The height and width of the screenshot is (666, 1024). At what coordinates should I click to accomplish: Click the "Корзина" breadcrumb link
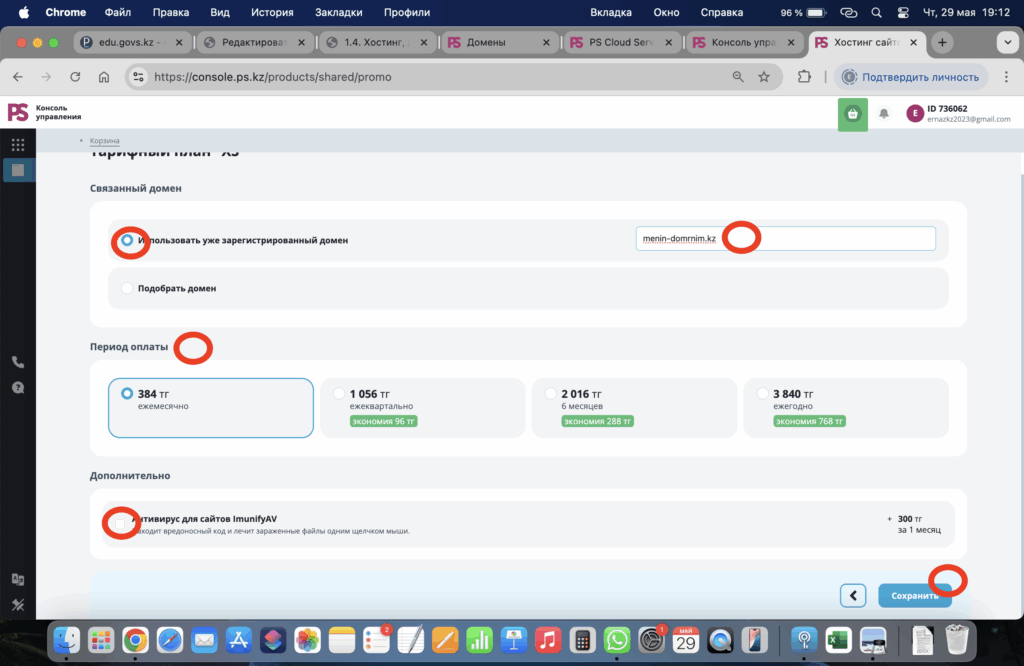104,141
